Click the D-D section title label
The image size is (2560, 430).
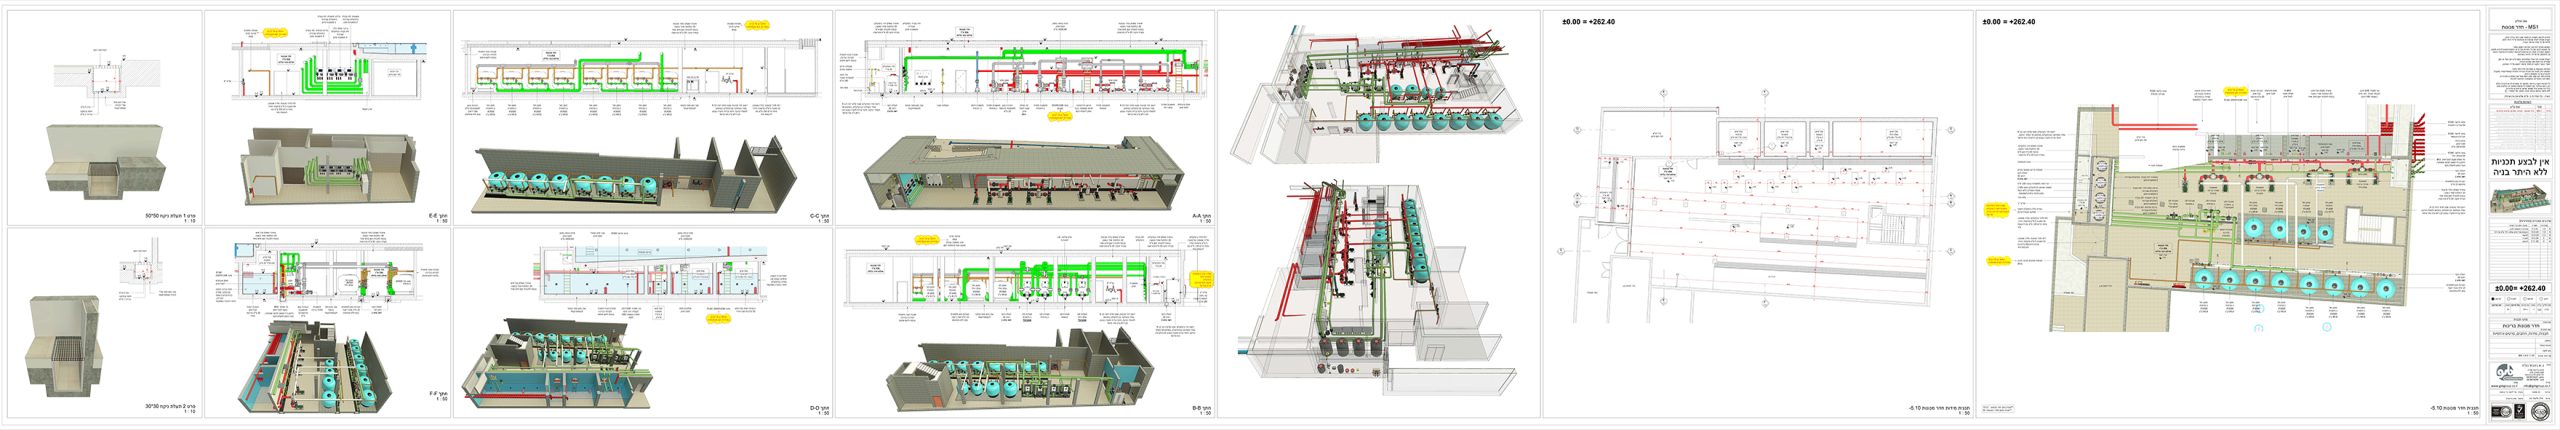[819, 409]
